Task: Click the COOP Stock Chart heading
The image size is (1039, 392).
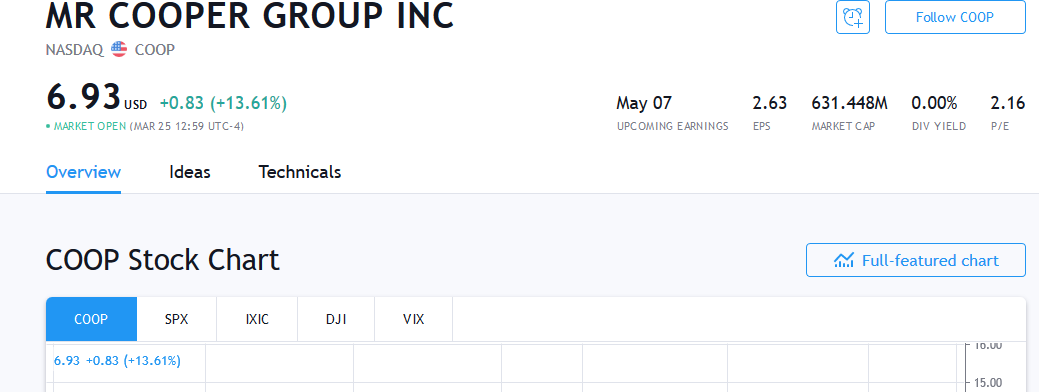Action: click(162, 260)
